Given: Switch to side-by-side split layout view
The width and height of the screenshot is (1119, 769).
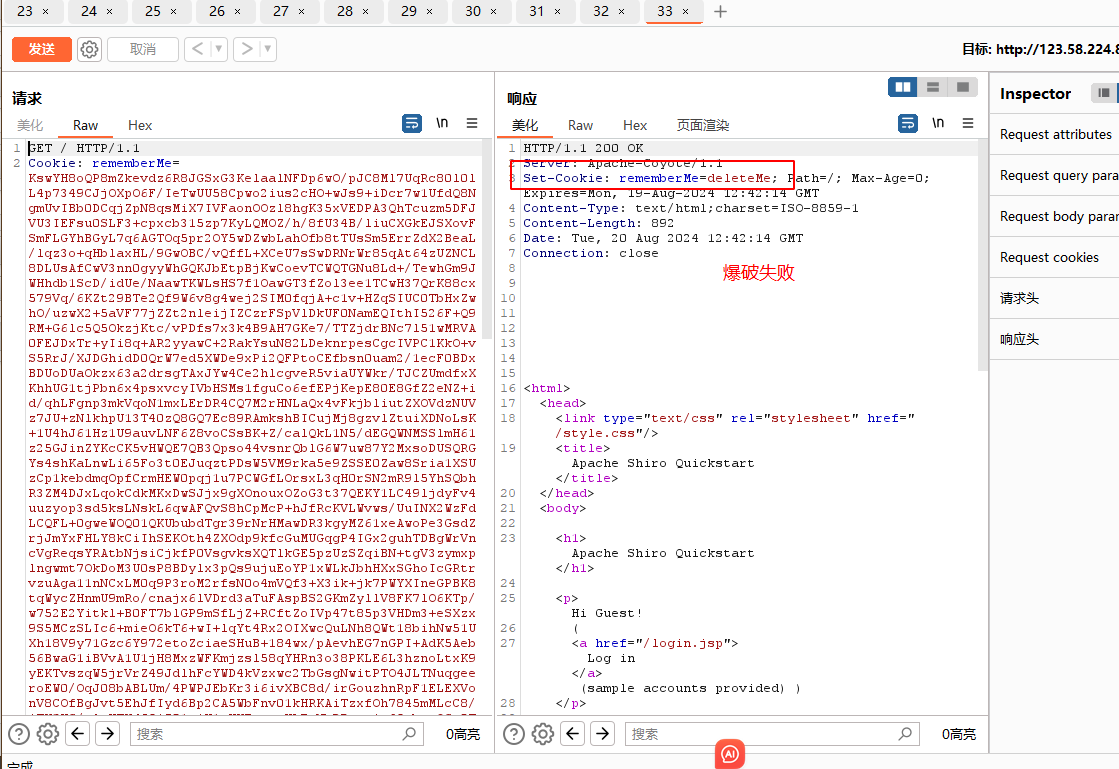Looking at the screenshot, I should pos(903,87).
